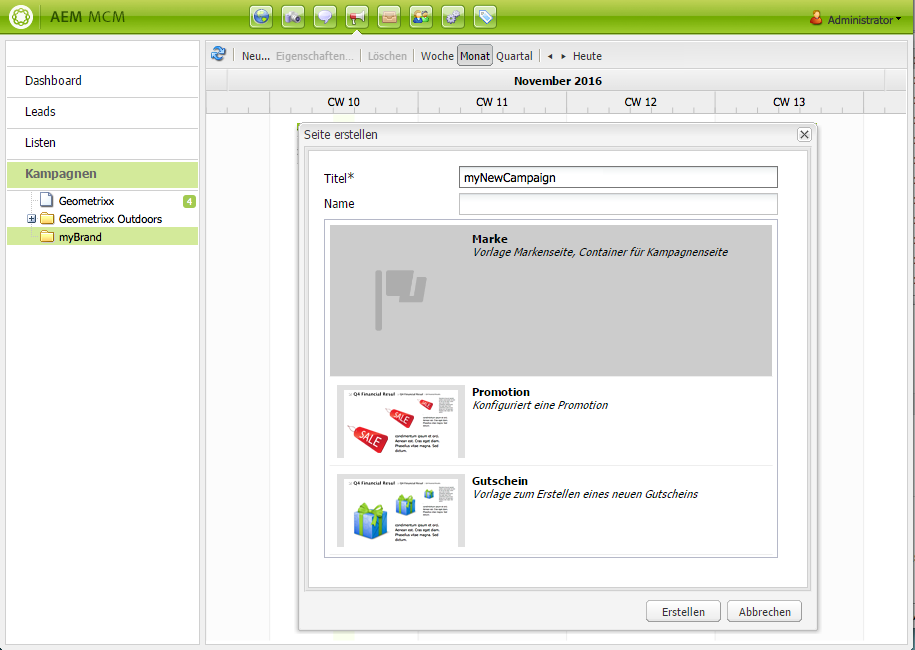
Task: Click the Geometrixx Outdoors folder icon
Action: (x=47, y=219)
